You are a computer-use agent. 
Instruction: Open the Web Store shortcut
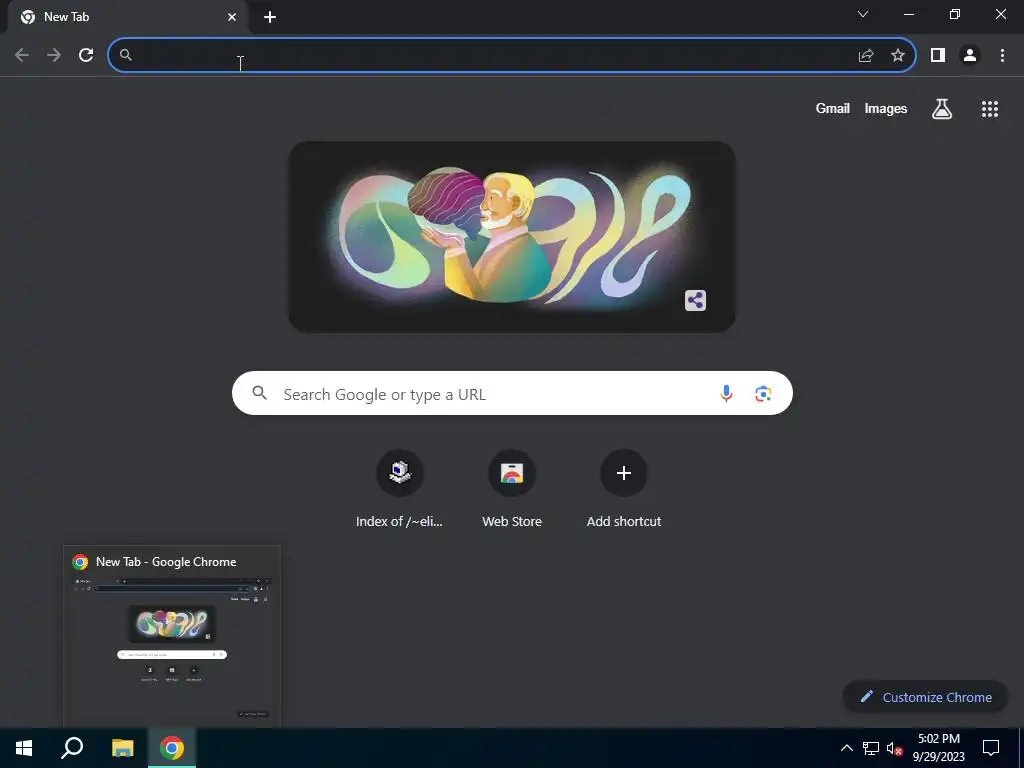512,488
